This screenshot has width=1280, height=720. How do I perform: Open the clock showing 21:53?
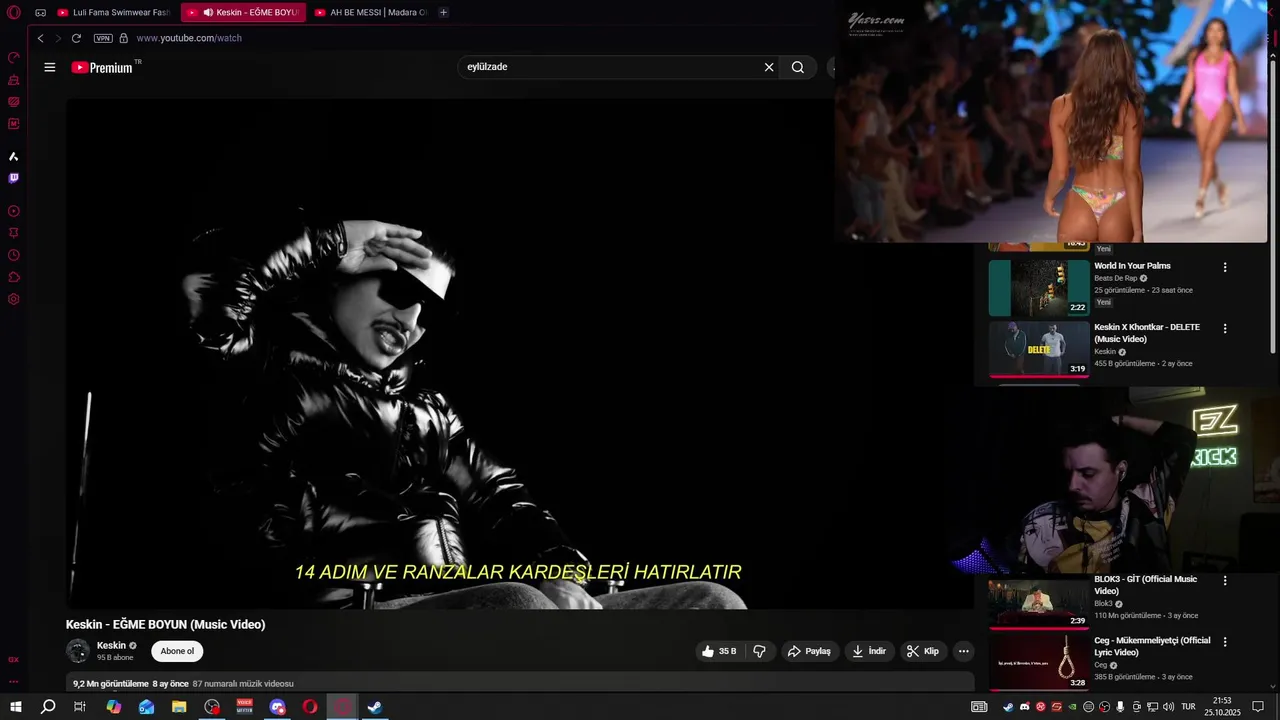pyautogui.click(x=1222, y=707)
